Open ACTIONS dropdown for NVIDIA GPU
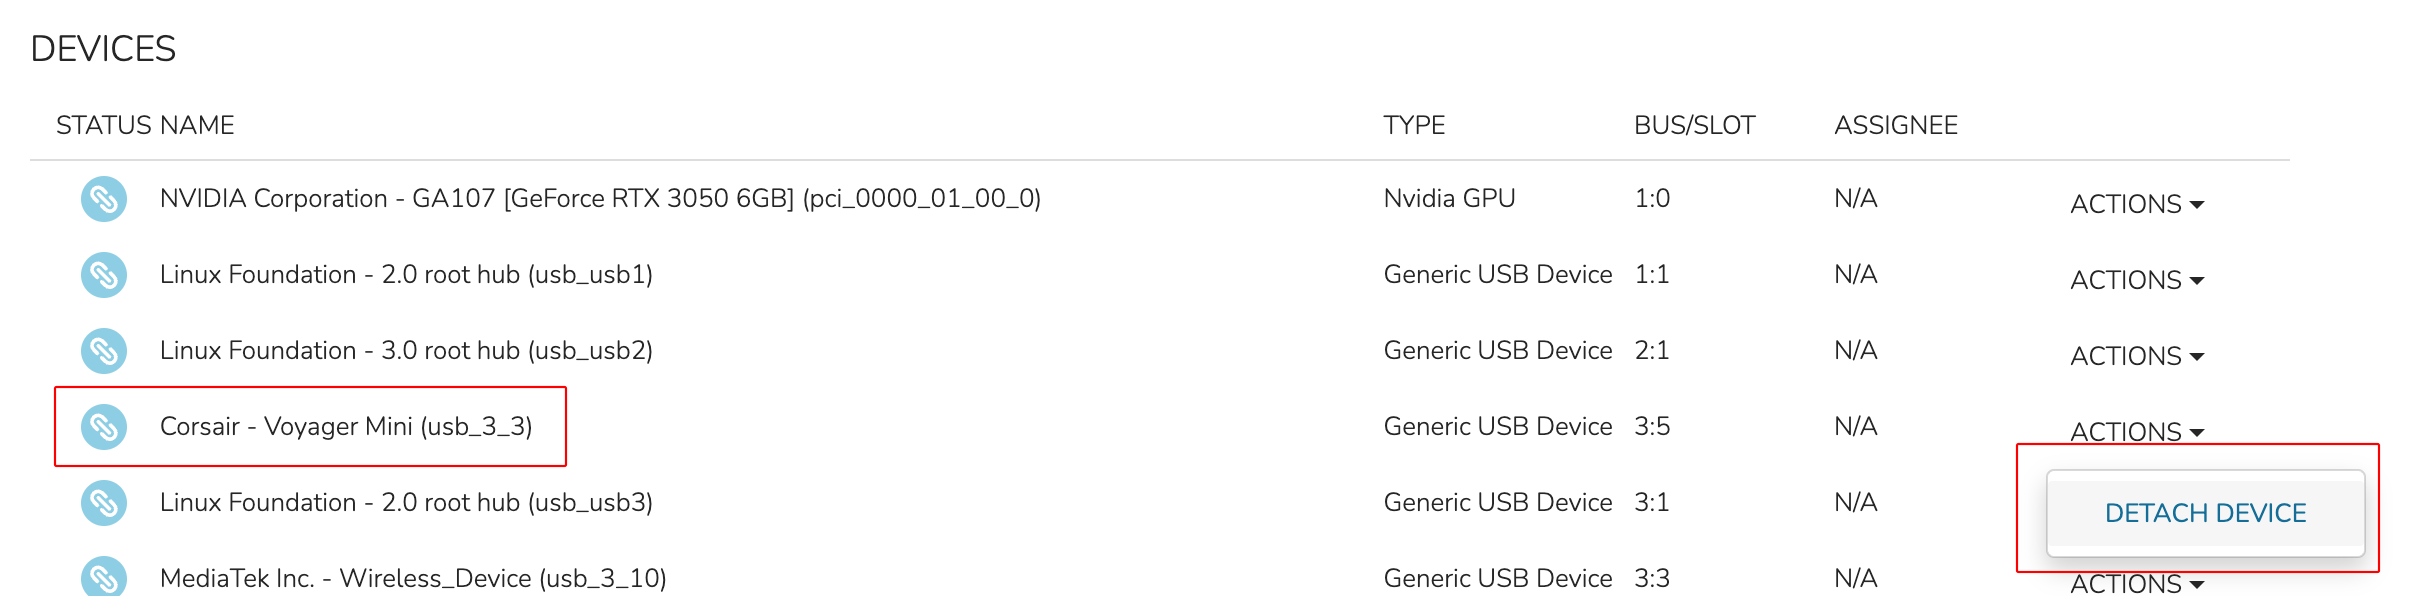 point(2137,204)
